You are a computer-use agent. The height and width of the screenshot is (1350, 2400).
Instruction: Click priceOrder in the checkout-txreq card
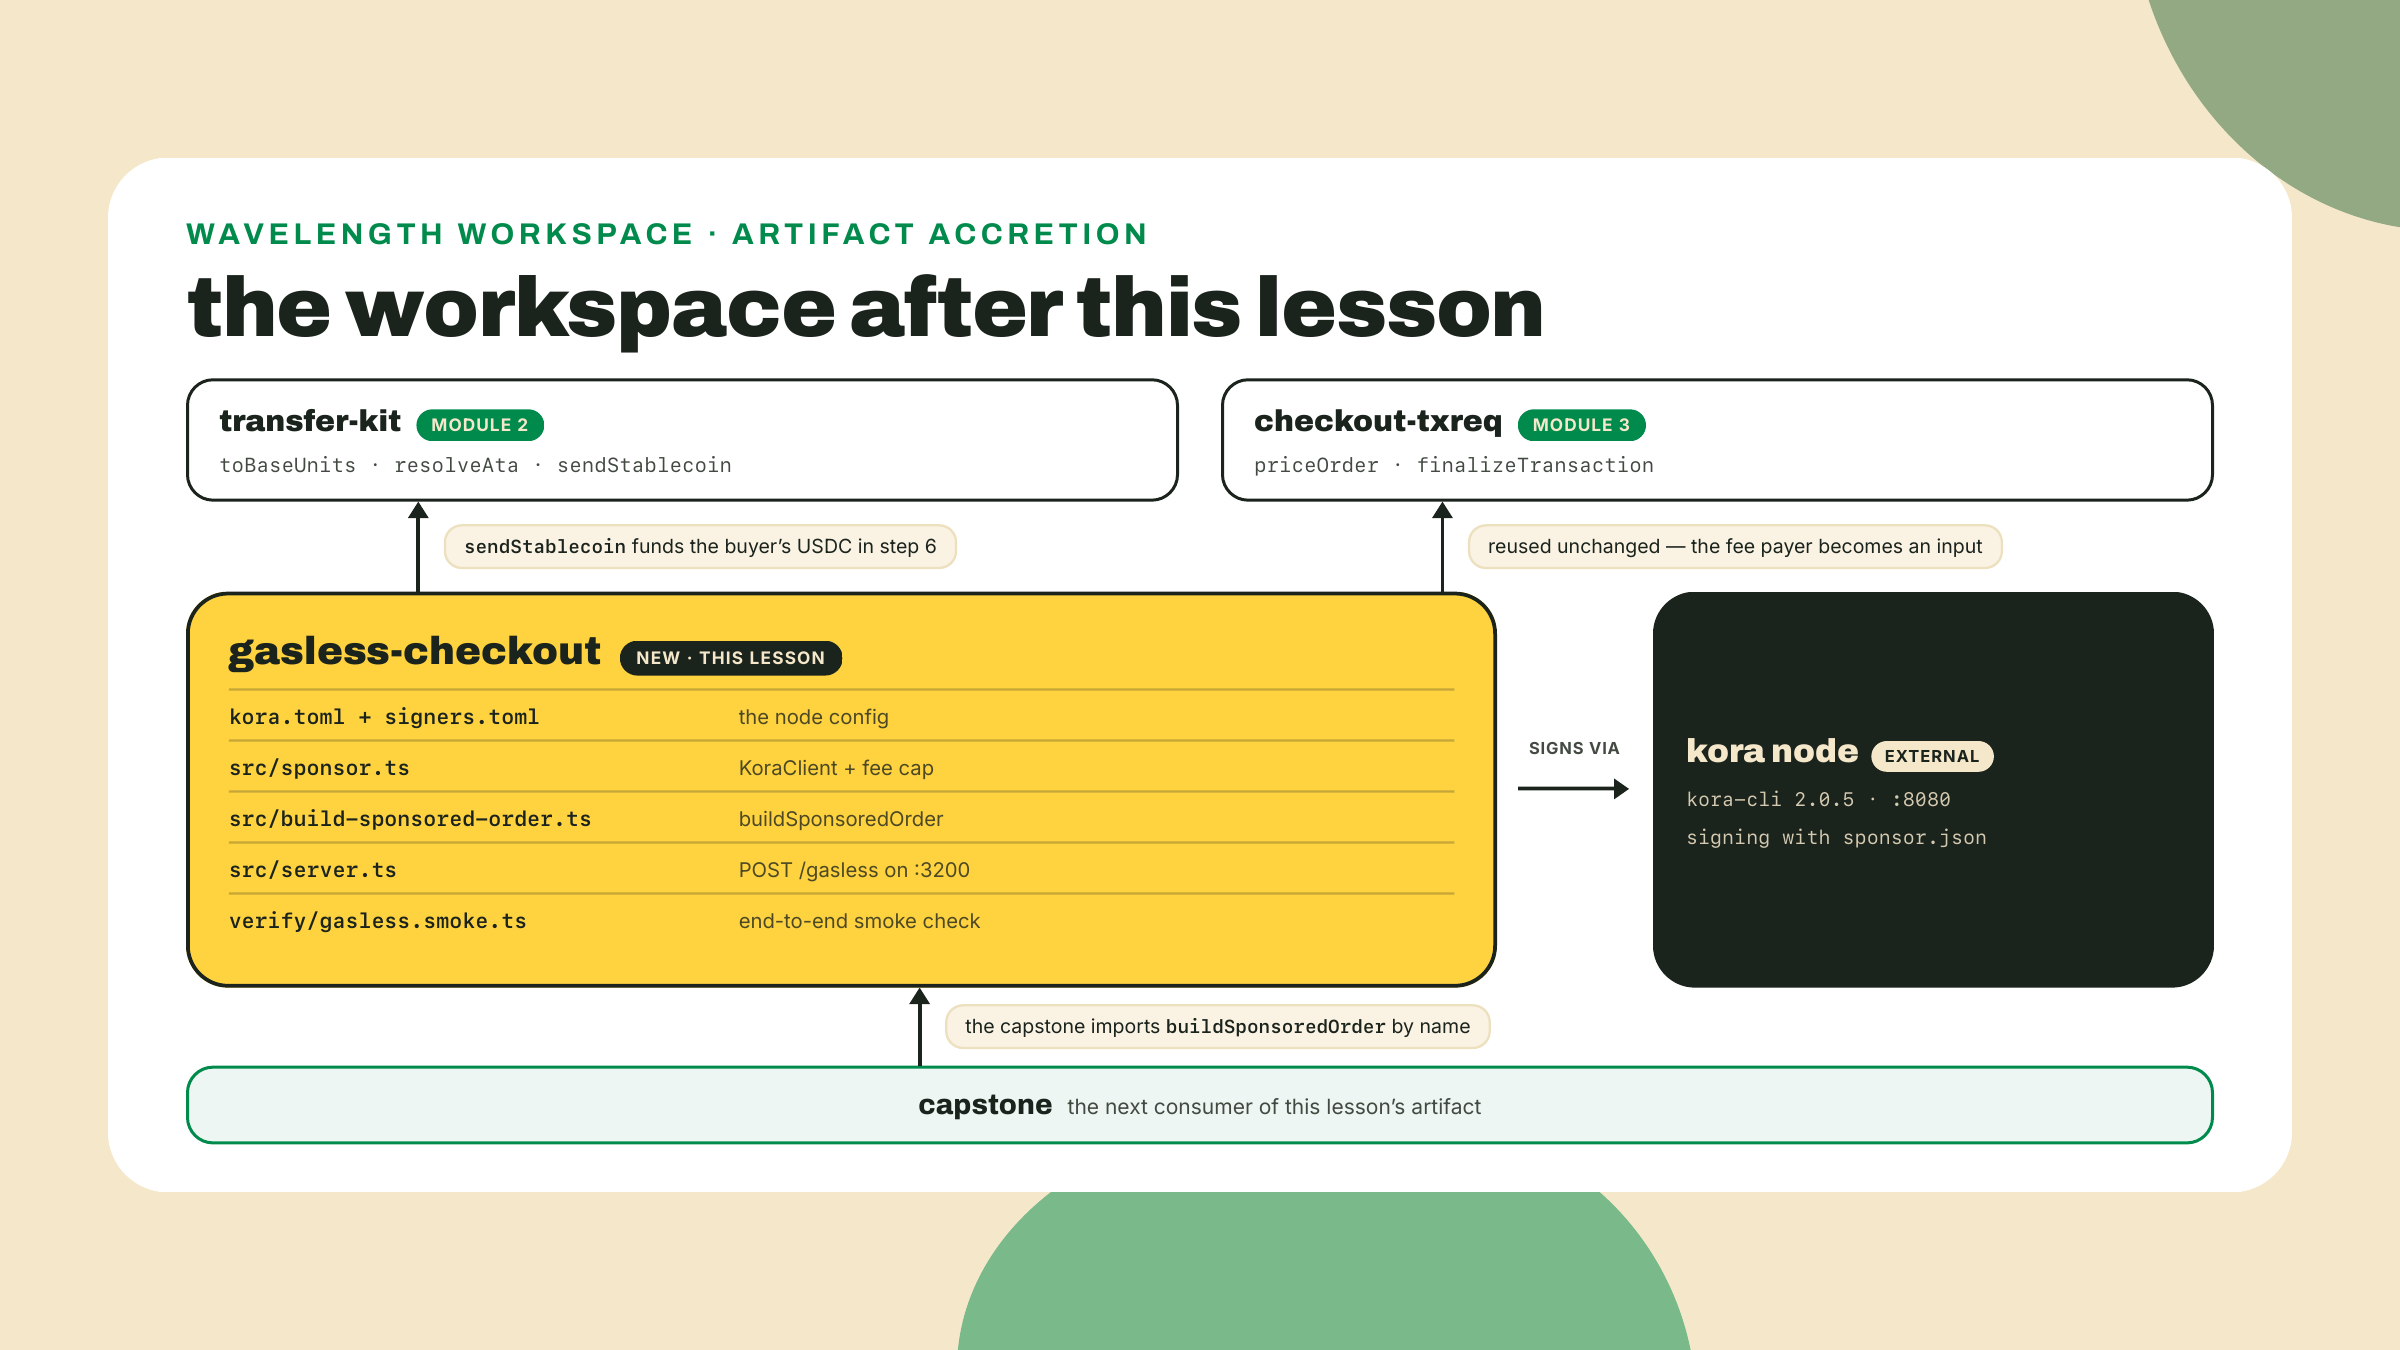pos(1316,465)
